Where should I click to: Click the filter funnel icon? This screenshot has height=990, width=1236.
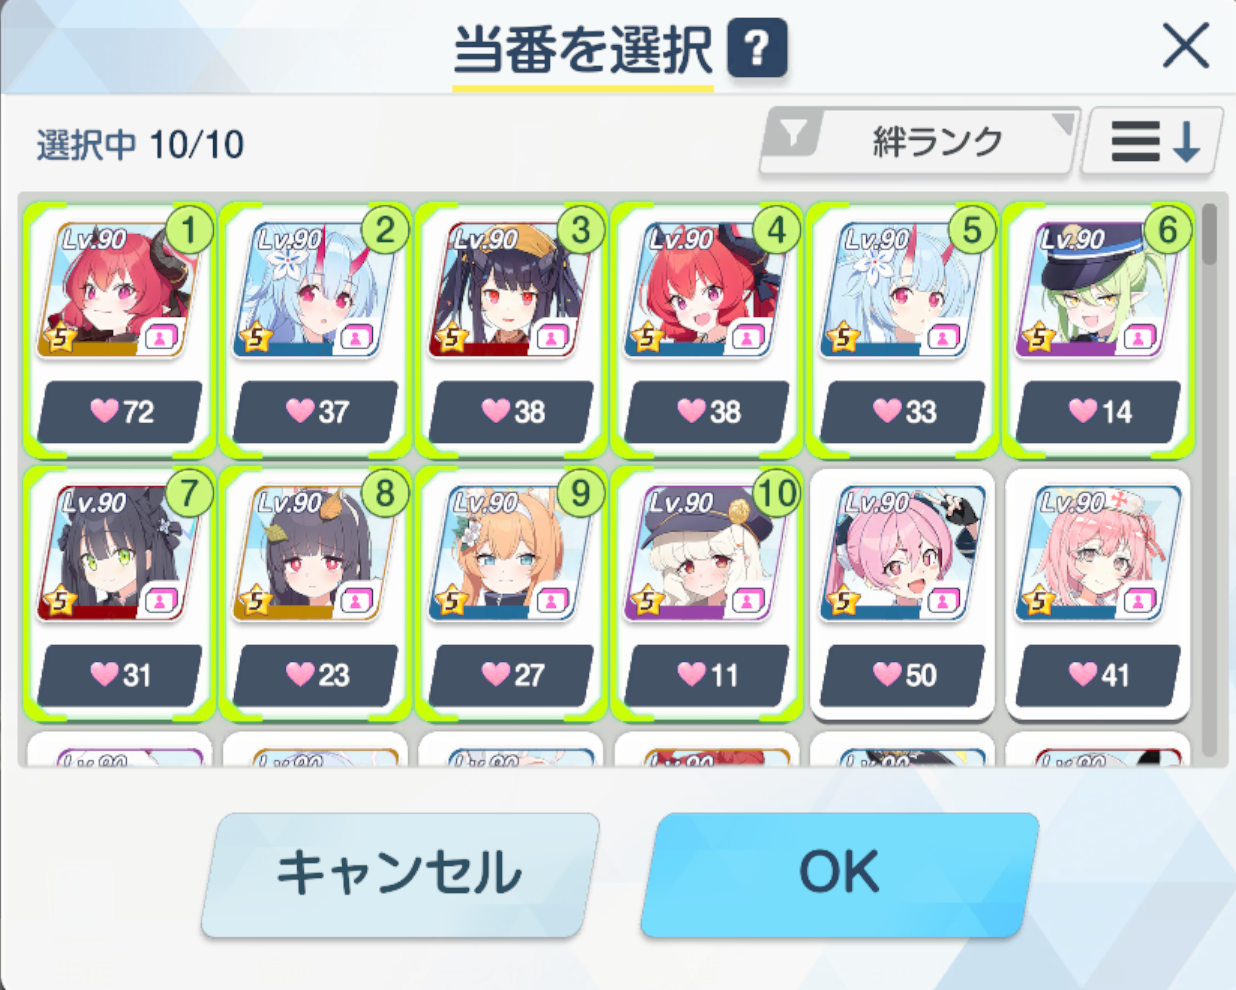point(793,133)
